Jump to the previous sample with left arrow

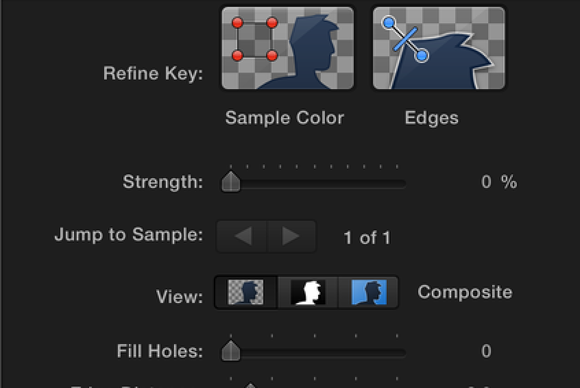tap(242, 236)
